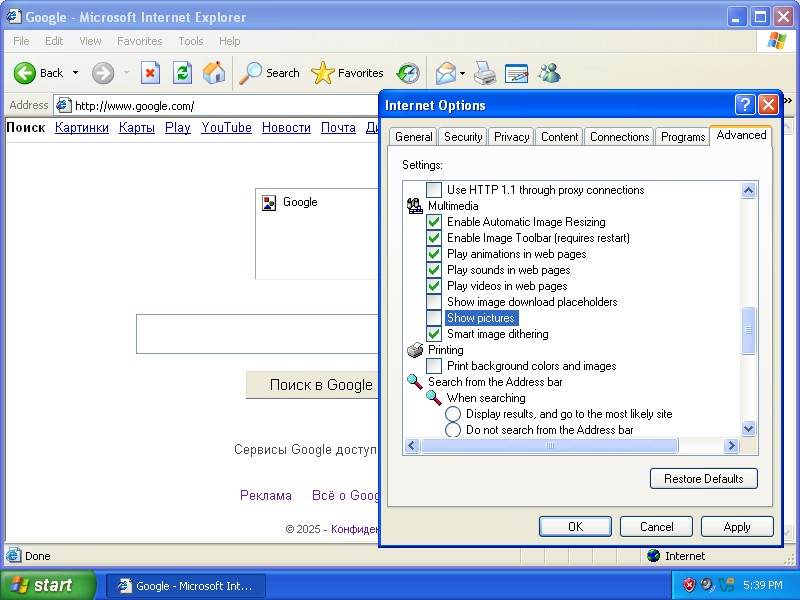This screenshot has height=600, width=800.
Task: Check Print background colors and images
Action: tap(434, 366)
